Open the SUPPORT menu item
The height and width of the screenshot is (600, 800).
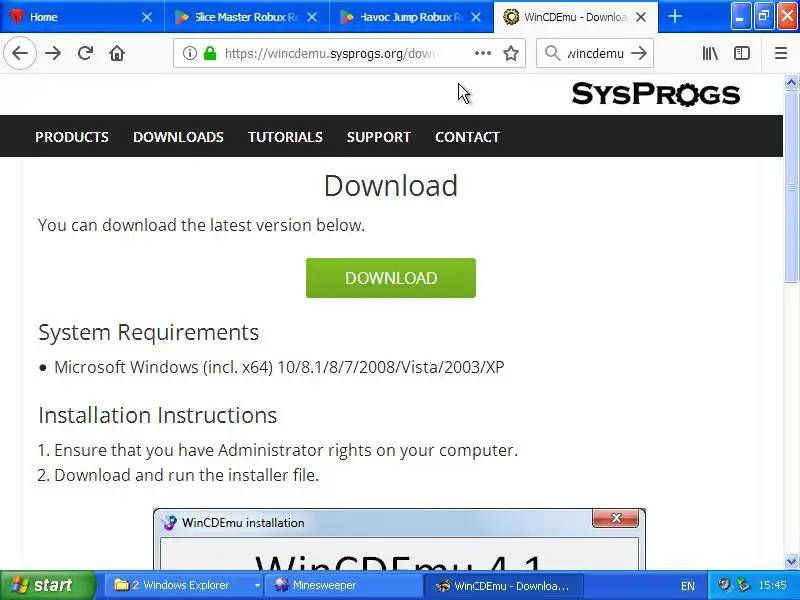[x=379, y=137]
